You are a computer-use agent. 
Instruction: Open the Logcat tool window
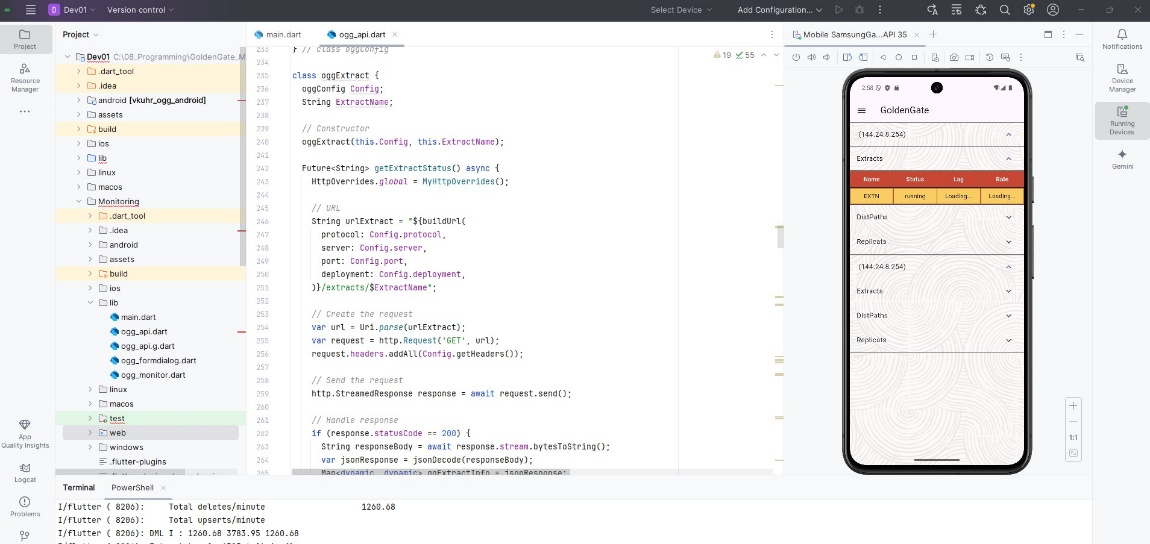coord(25,471)
